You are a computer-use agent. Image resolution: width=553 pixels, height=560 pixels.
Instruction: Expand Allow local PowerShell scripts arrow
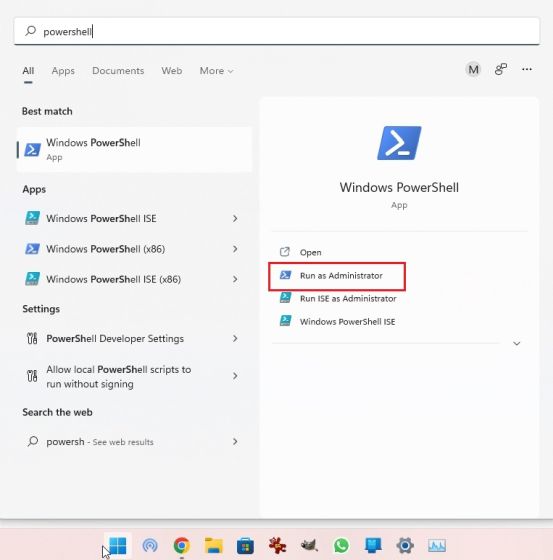(x=235, y=376)
